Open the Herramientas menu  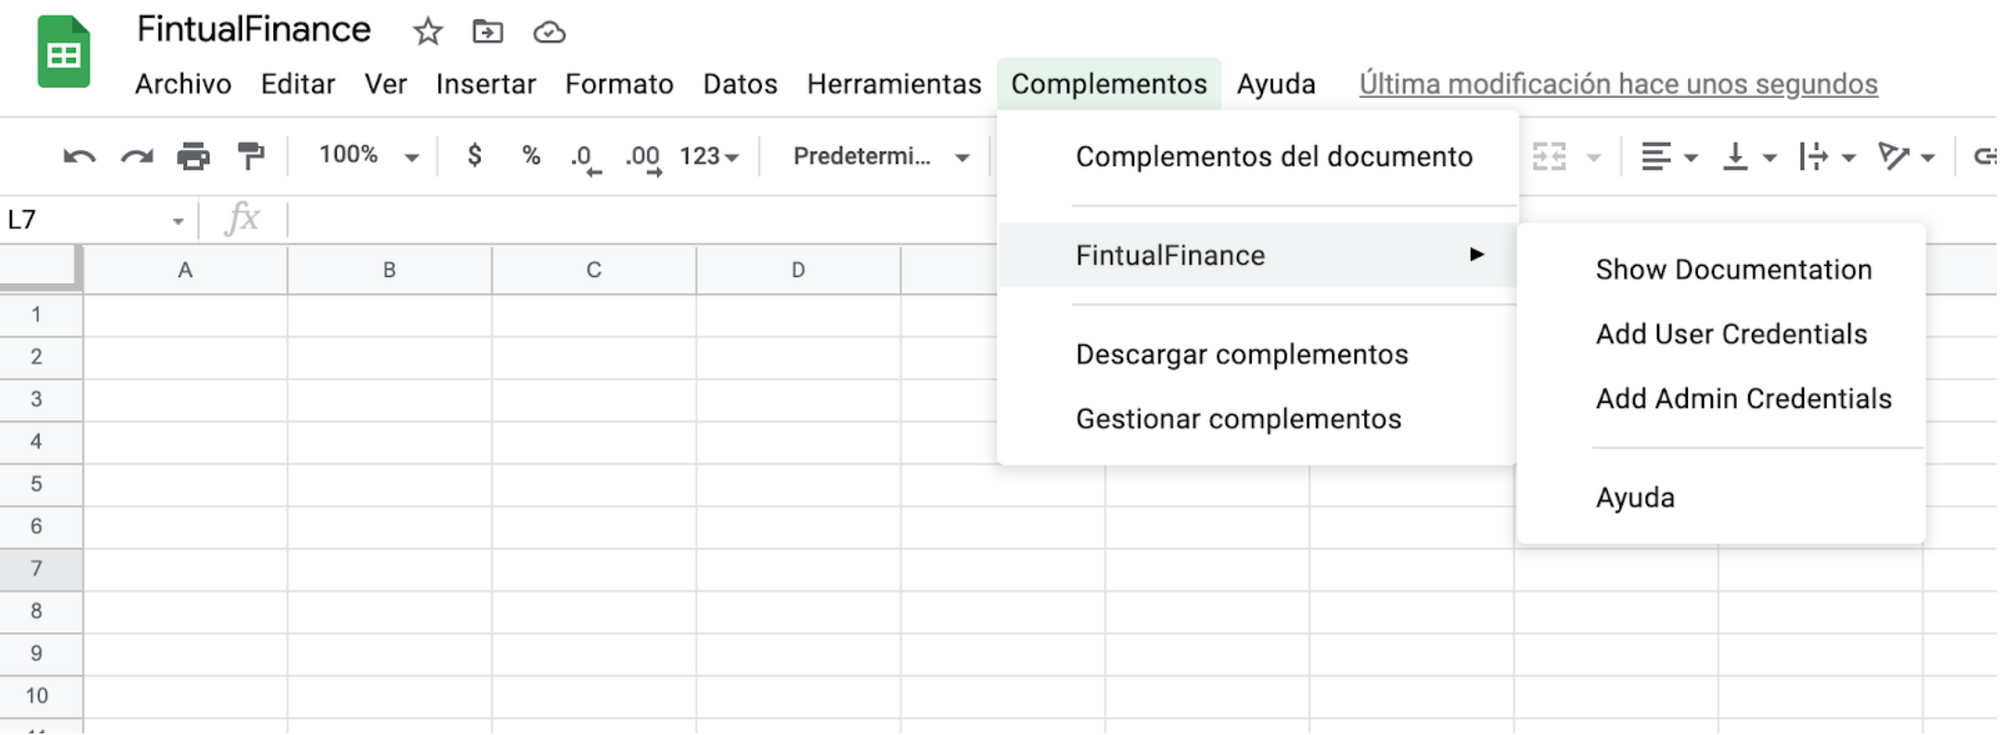coord(894,84)
